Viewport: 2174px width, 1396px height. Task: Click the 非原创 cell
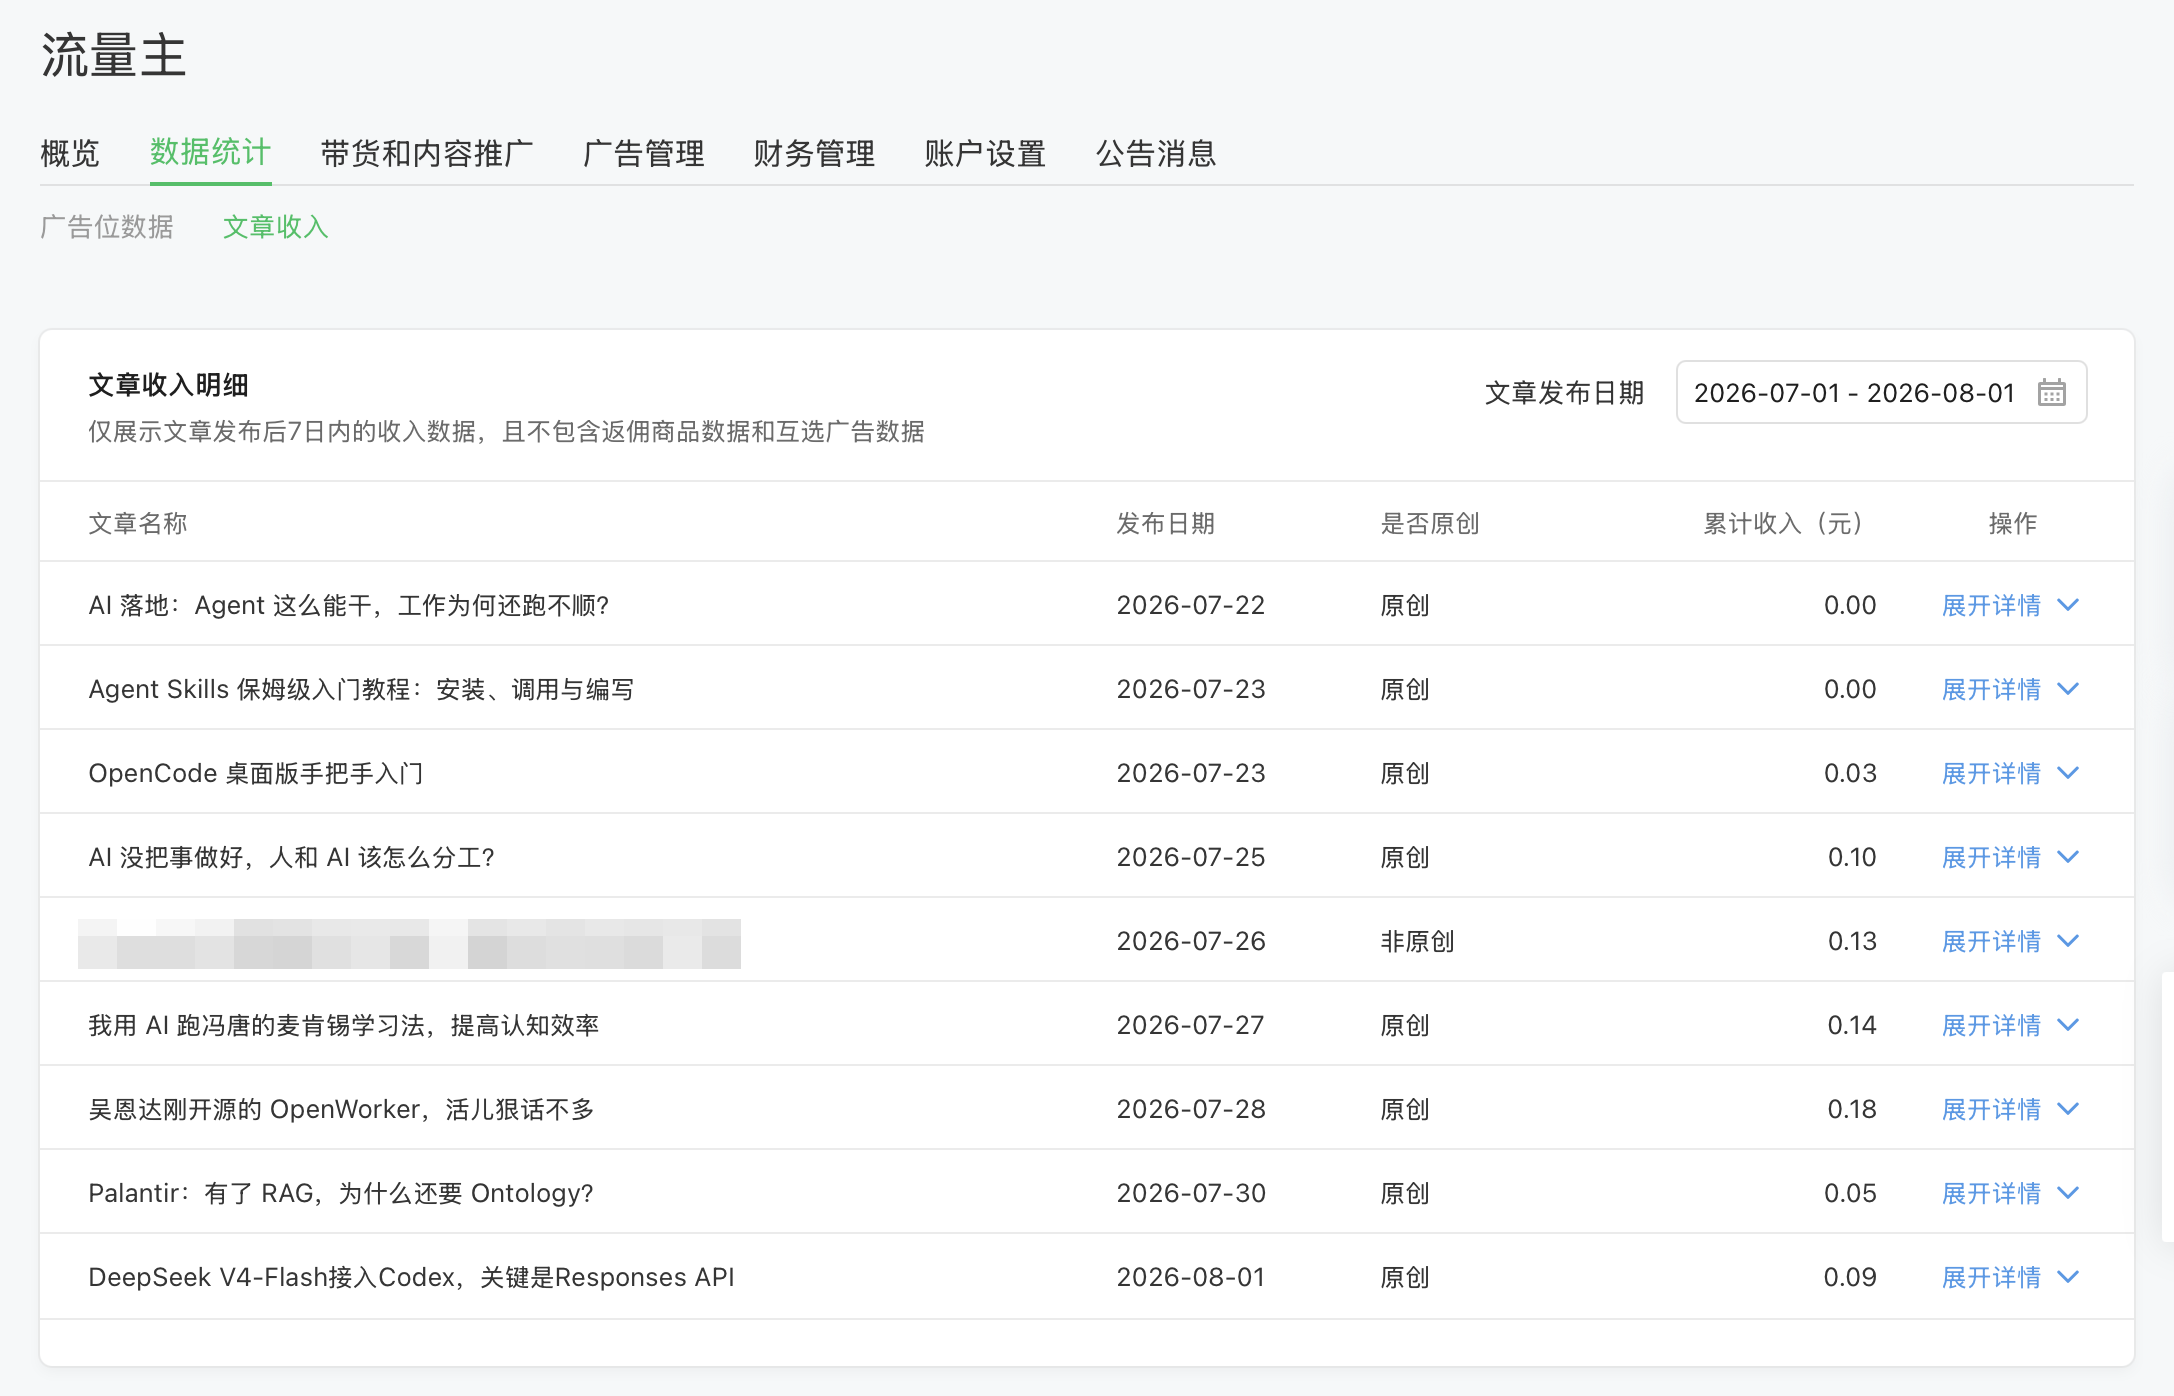[1418, 941]
